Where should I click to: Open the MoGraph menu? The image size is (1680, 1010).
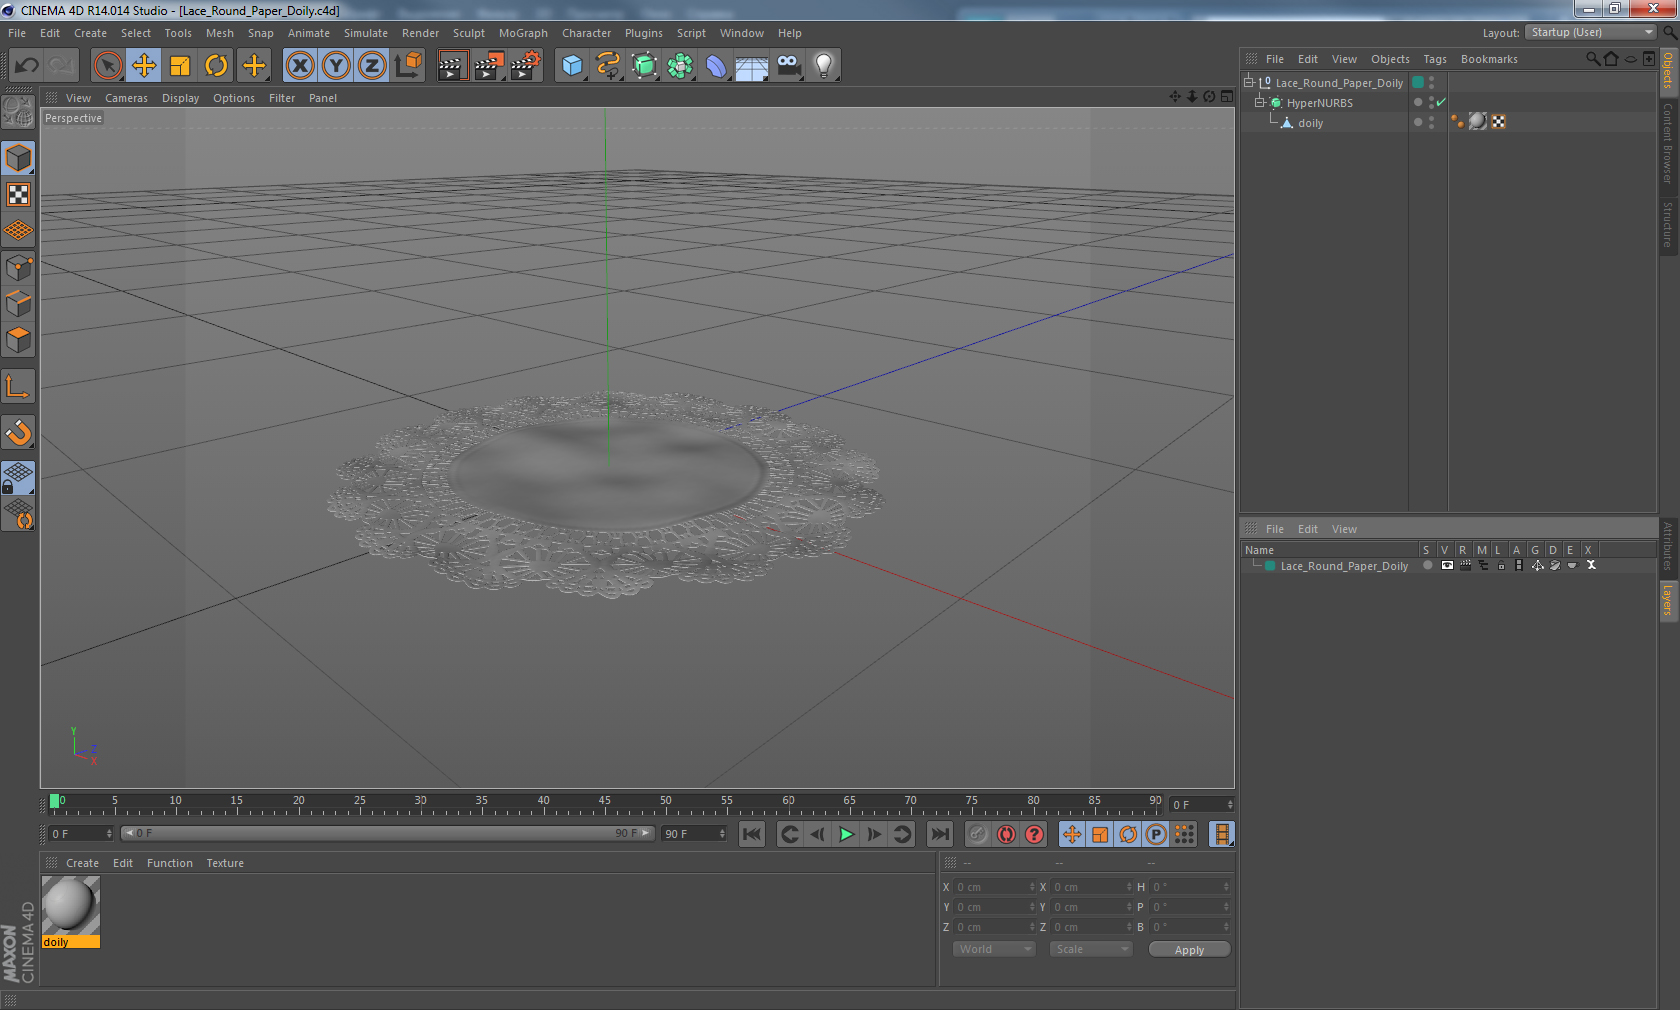[x=523, y=33]
